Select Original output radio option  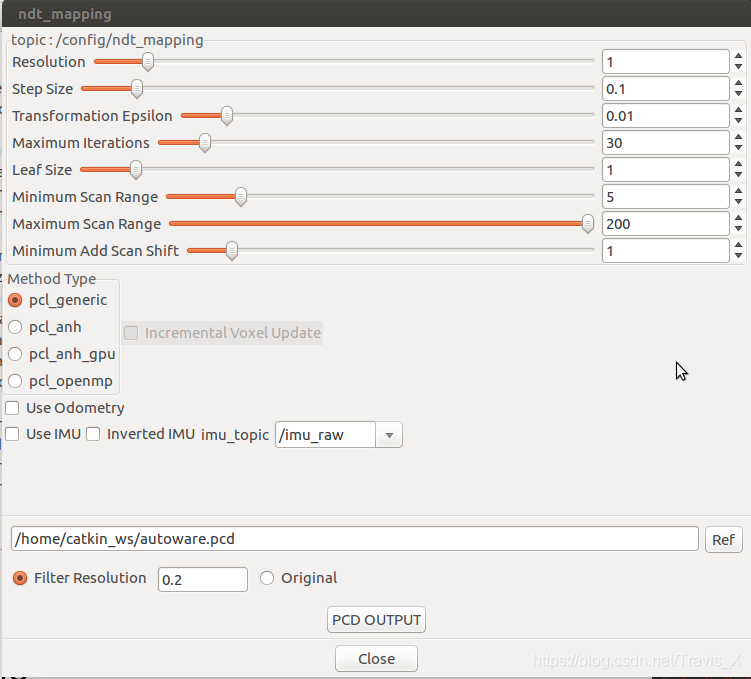(267, 578)
